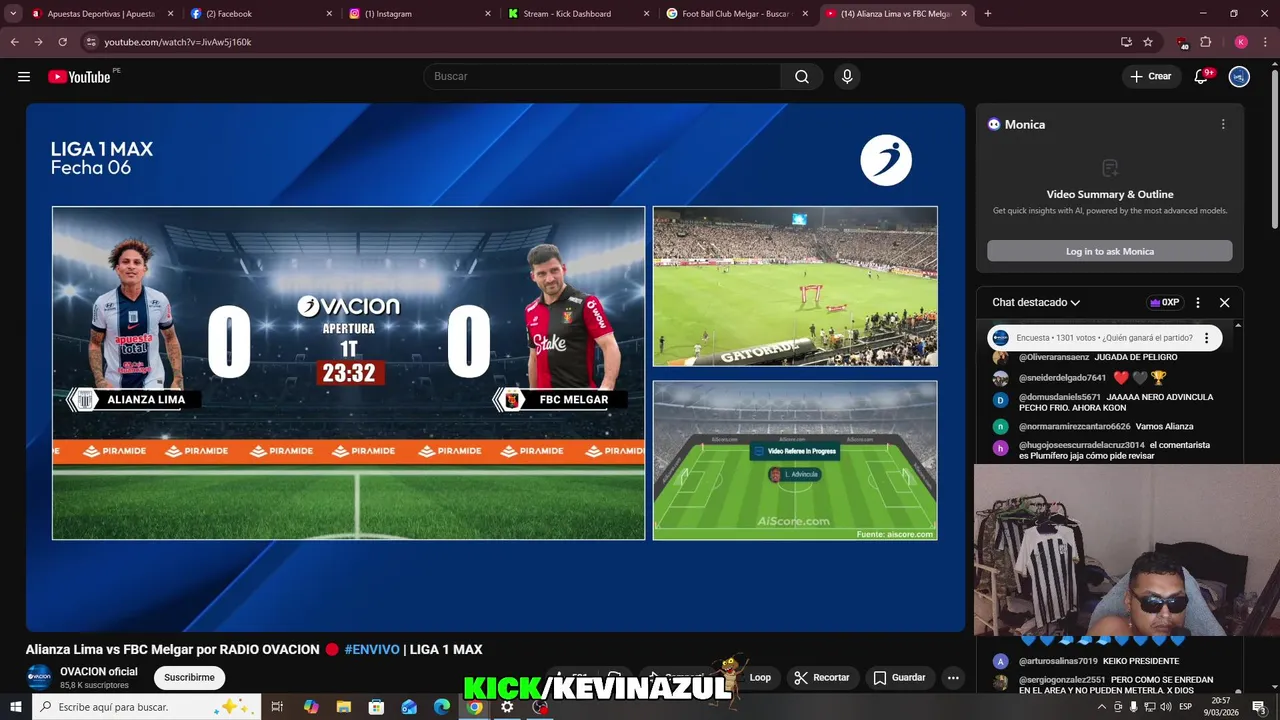The width and height of the screenshot is (1280, 720).
Task: Open a new browser tab
Action: pyautogui.click(x=988, y=14)
